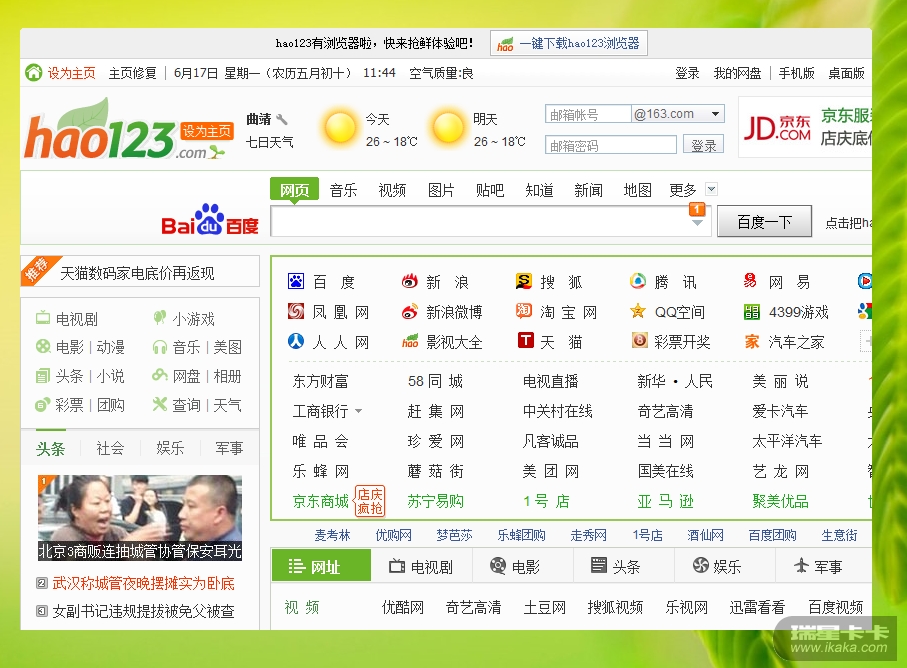Open the Renren blue circle icon
The width and height of the screenshot is (907, 668).
click(296, 341)
